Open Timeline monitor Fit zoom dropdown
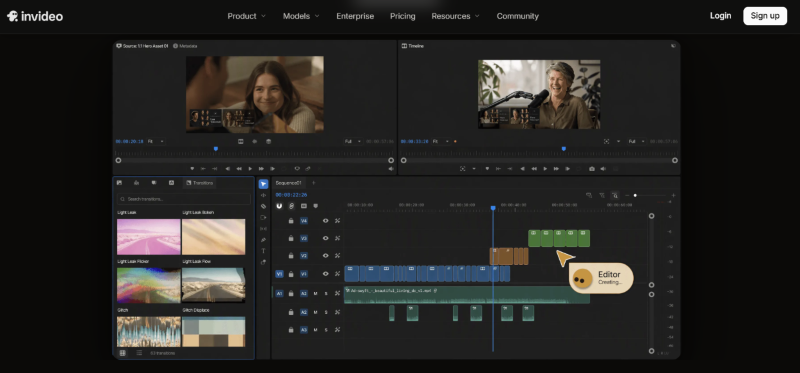This screenshot has height=373, width=800. [x=441, y=141]
